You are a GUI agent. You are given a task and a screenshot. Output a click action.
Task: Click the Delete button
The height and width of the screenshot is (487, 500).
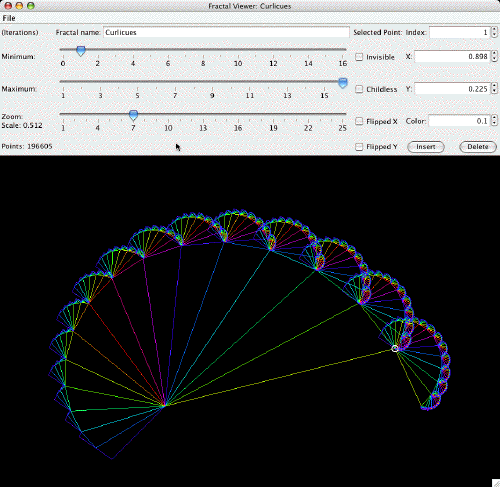coord(478,147)
